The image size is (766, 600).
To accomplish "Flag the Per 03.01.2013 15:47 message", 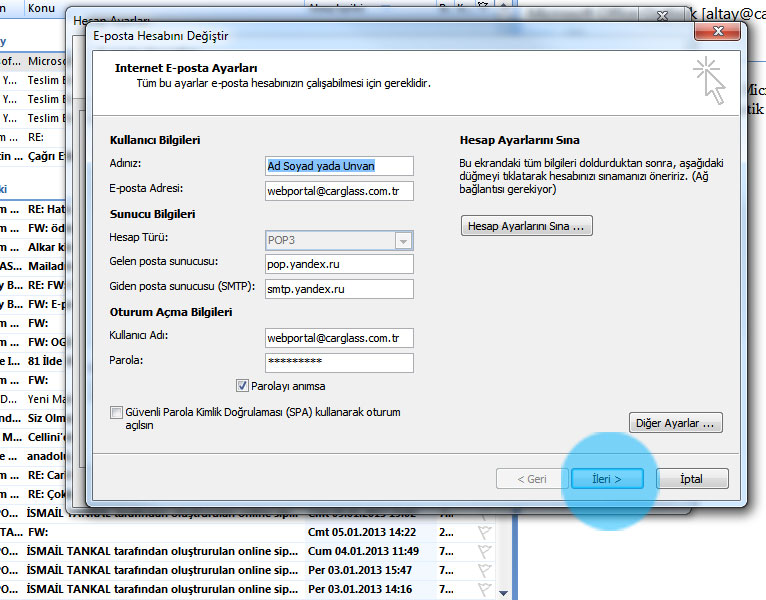I will pos(484,570).
